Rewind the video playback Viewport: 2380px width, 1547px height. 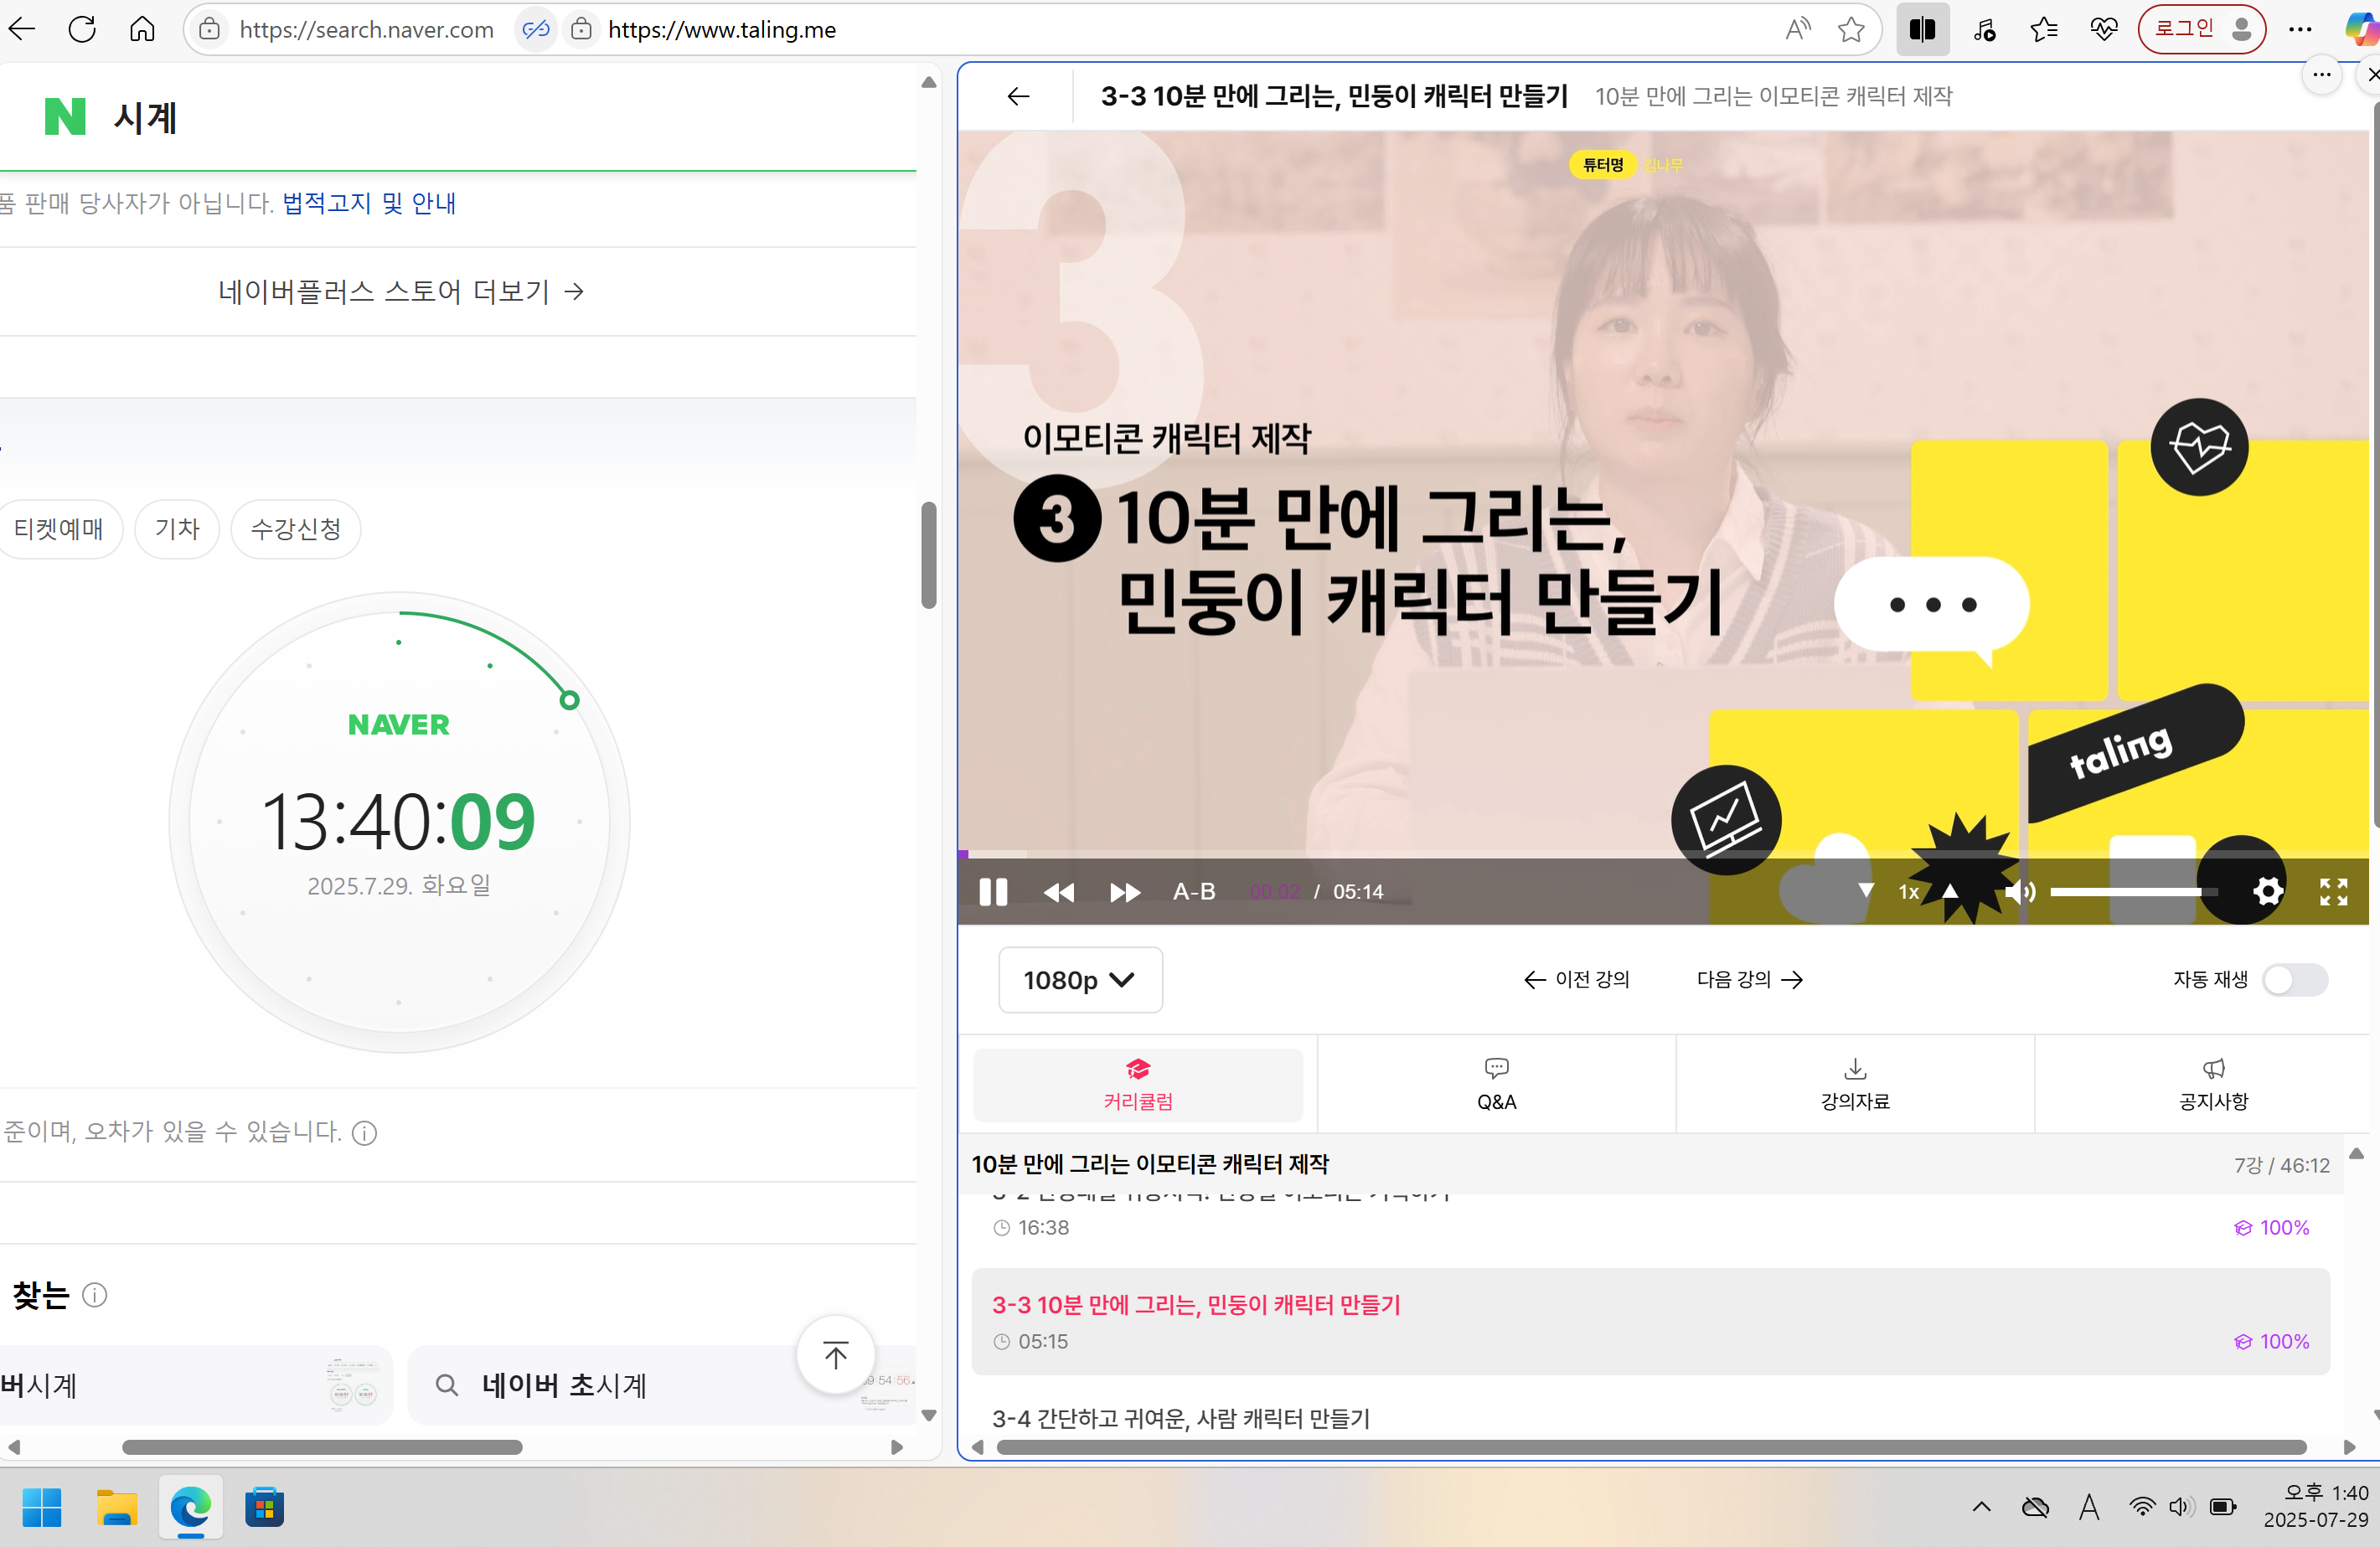tap(1059, 892)
